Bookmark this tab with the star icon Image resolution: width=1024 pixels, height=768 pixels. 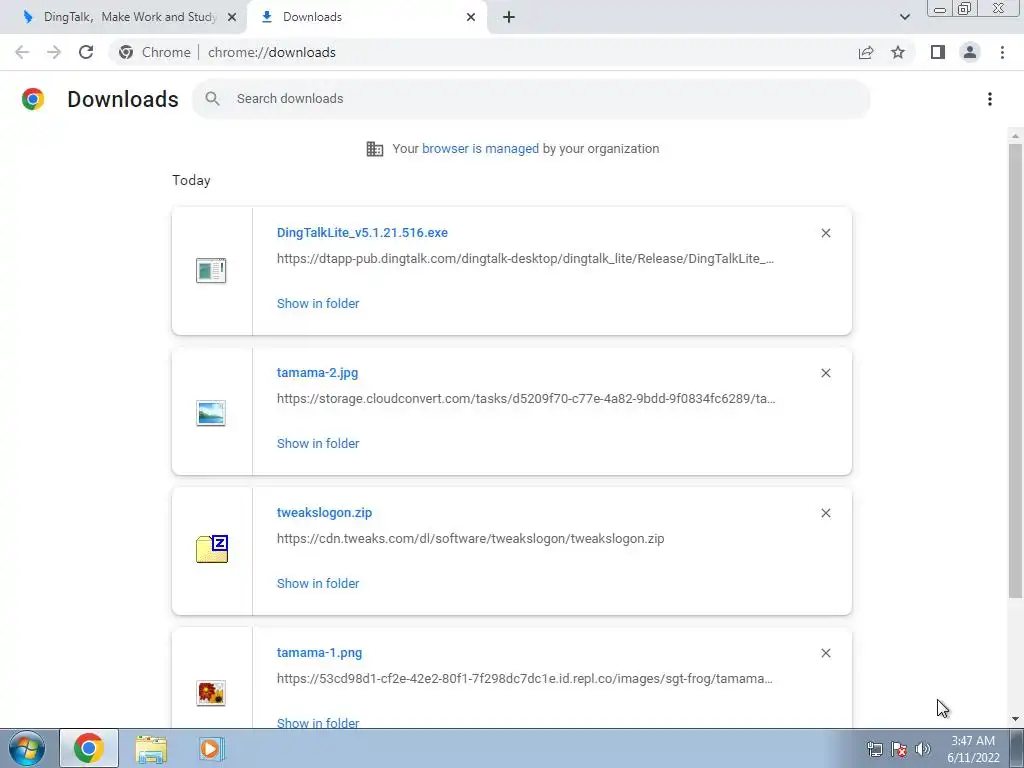(x=898, y=52)
